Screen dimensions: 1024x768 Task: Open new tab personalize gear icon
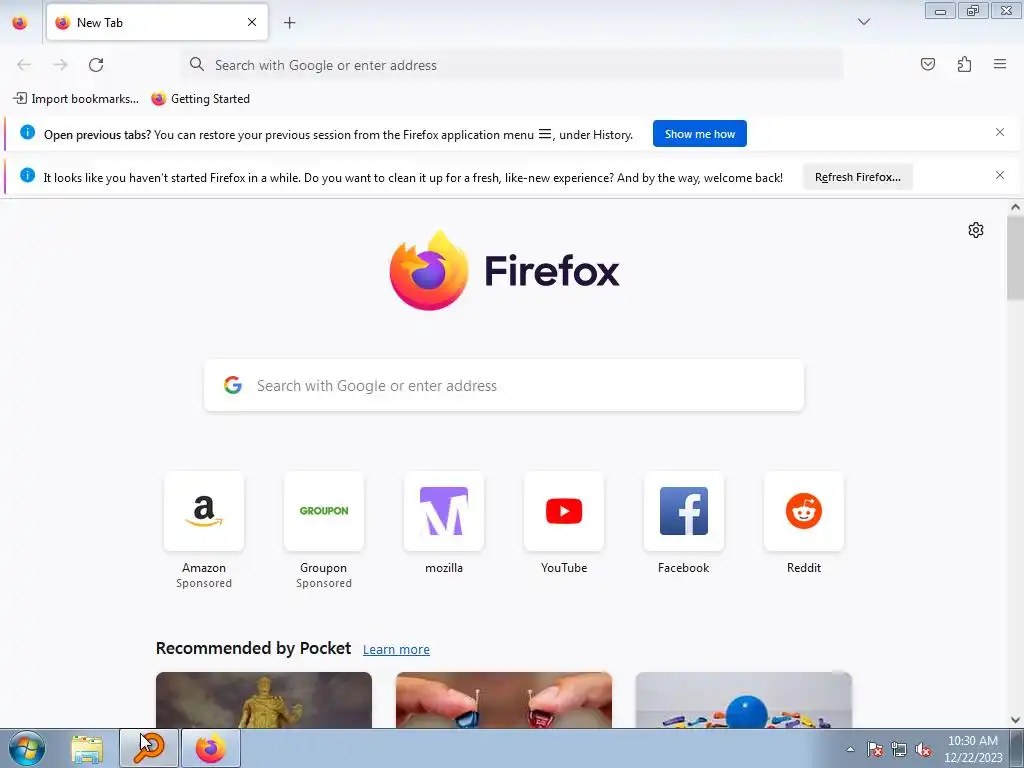(975, 230)
